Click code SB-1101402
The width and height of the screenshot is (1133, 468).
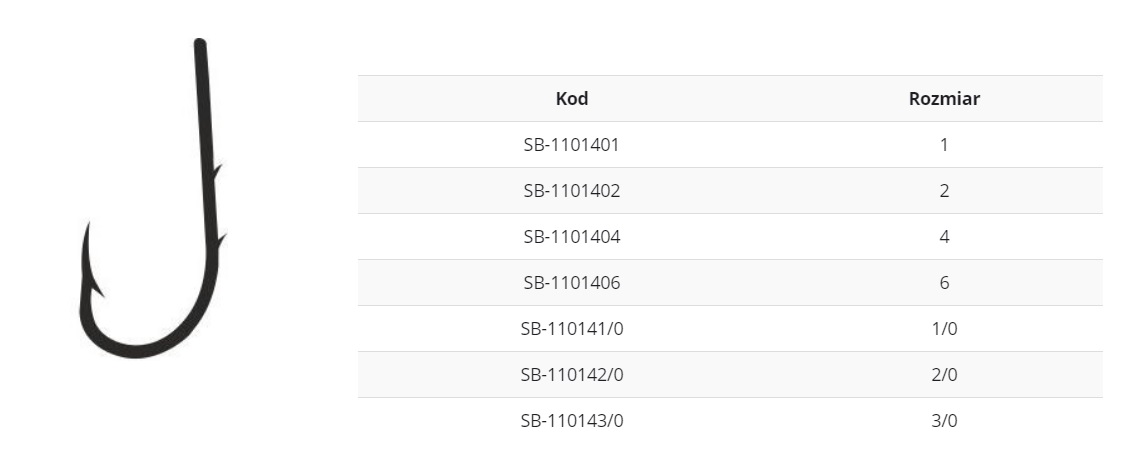[572, 191]
